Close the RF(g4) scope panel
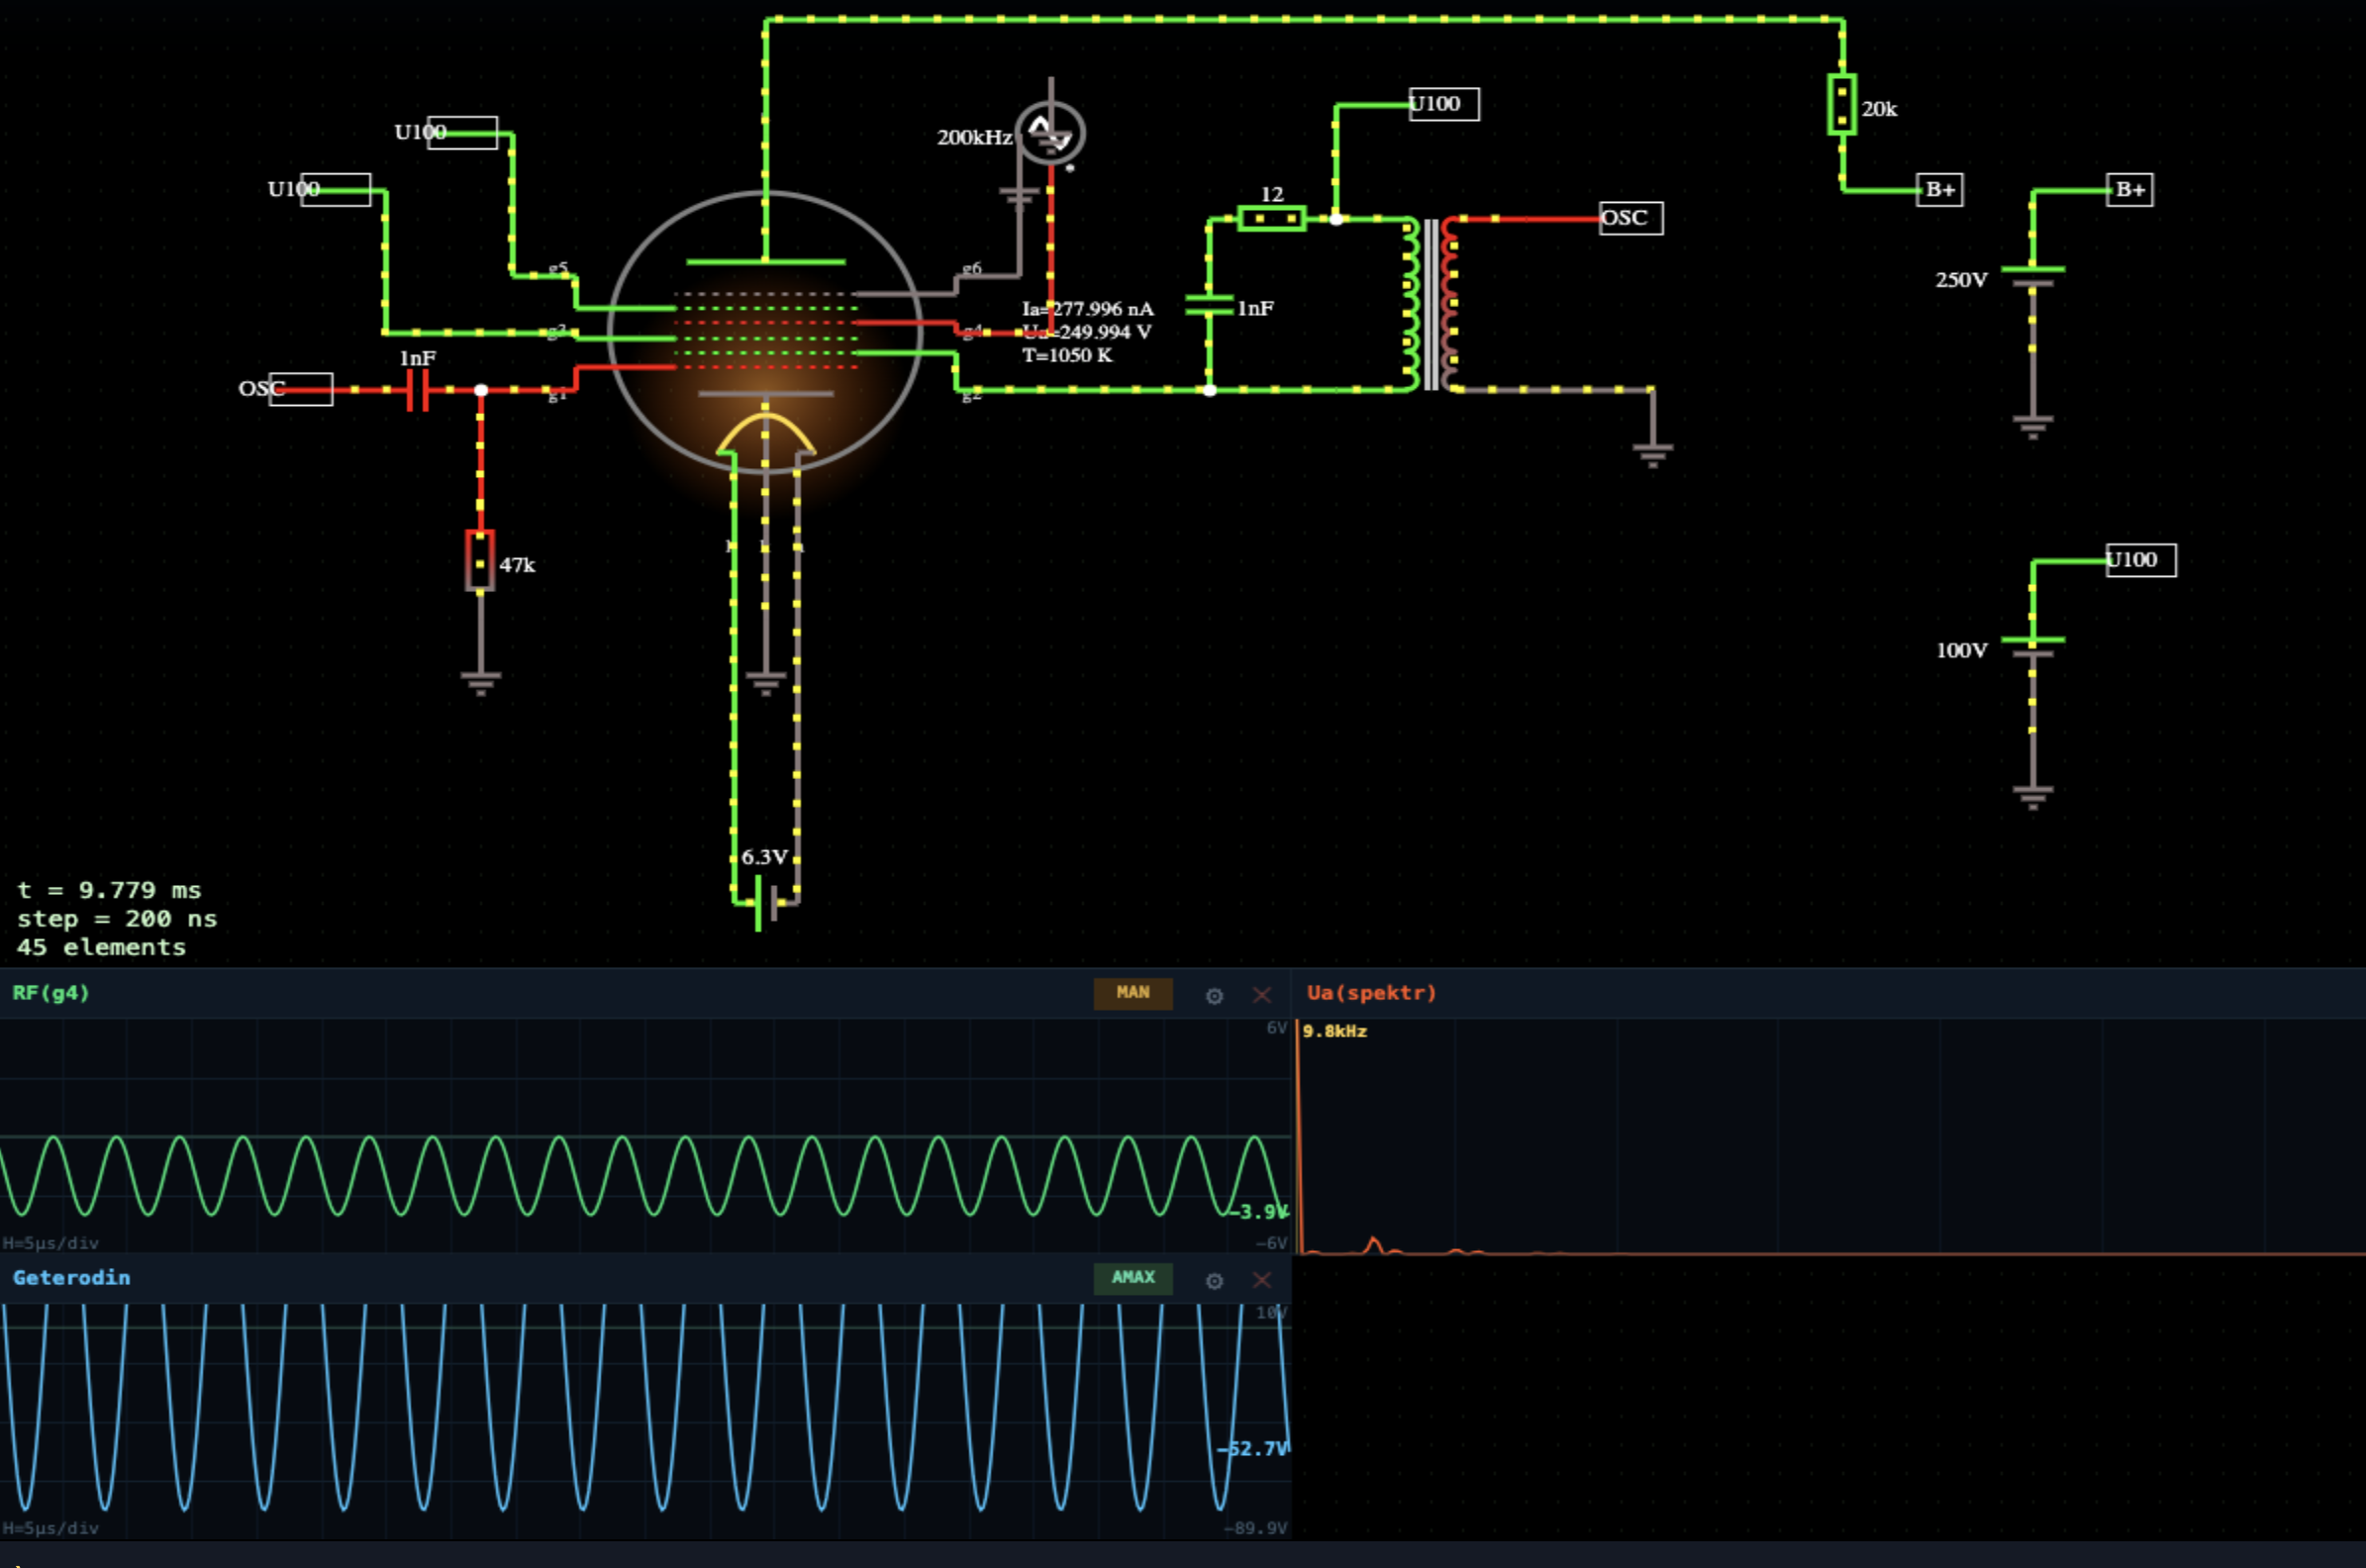 pos(1262,995)
